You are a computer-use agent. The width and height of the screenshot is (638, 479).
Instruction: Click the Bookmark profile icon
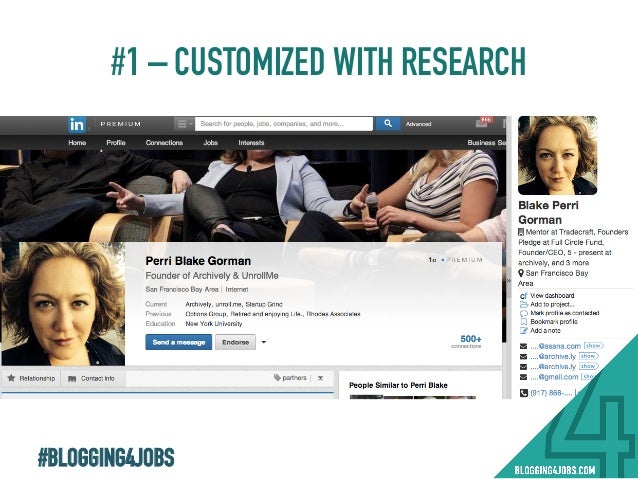point(523,322)
